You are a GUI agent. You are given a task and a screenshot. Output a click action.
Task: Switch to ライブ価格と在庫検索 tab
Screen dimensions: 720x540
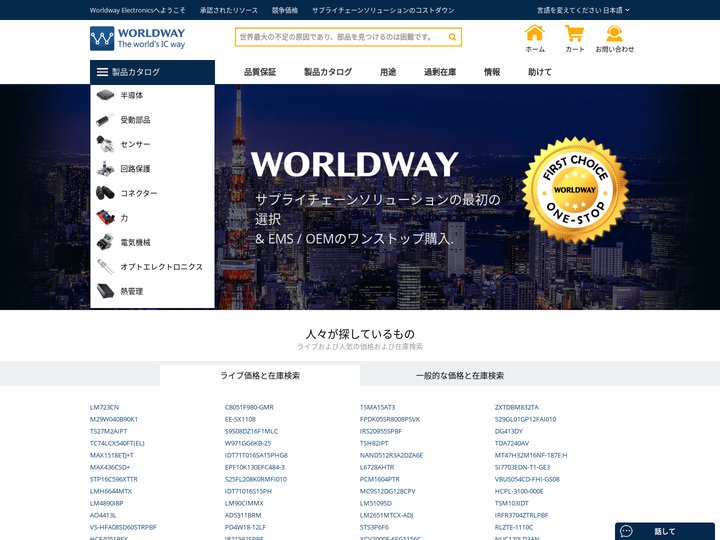click(260, 376)
